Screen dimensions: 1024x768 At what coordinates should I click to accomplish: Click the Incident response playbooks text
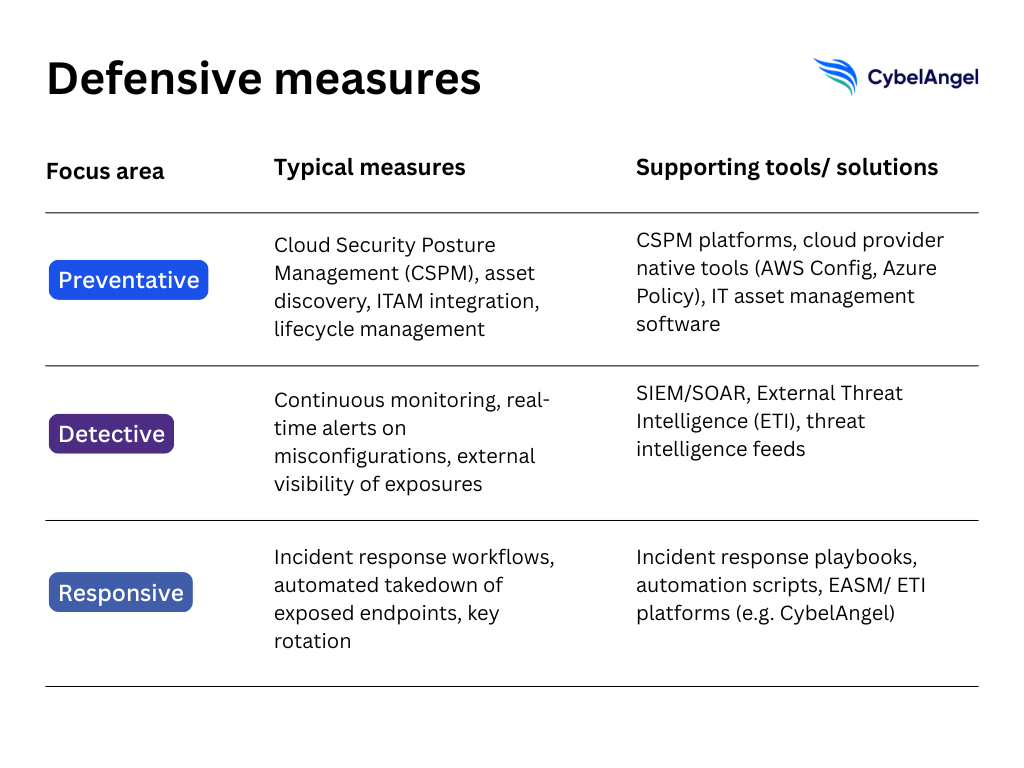(775, 556)
